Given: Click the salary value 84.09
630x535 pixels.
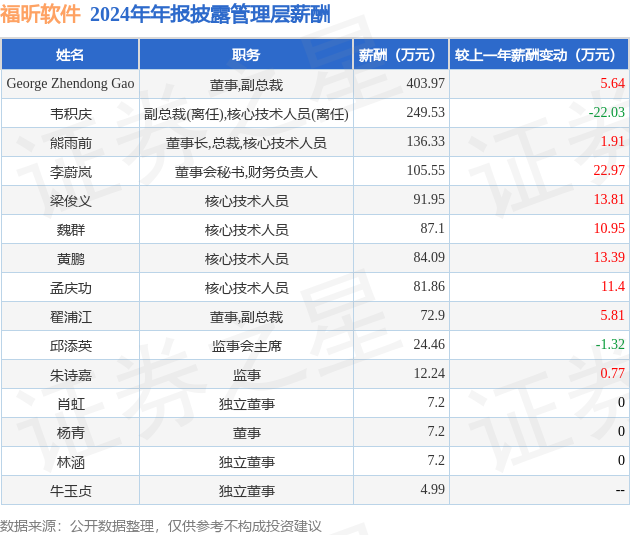Looking at the screenshot, I should pos(429,257).
